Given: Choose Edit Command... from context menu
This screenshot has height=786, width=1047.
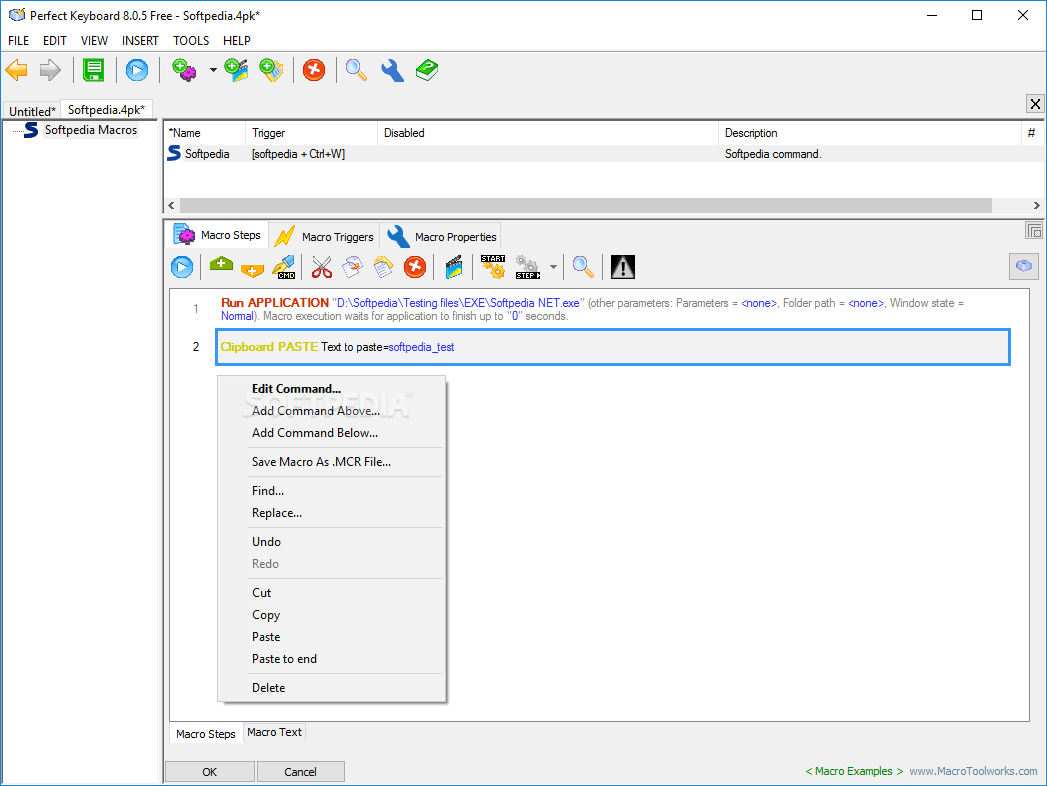Looking at the screenshot, I should pyautogui.click(x=296, y=389).
